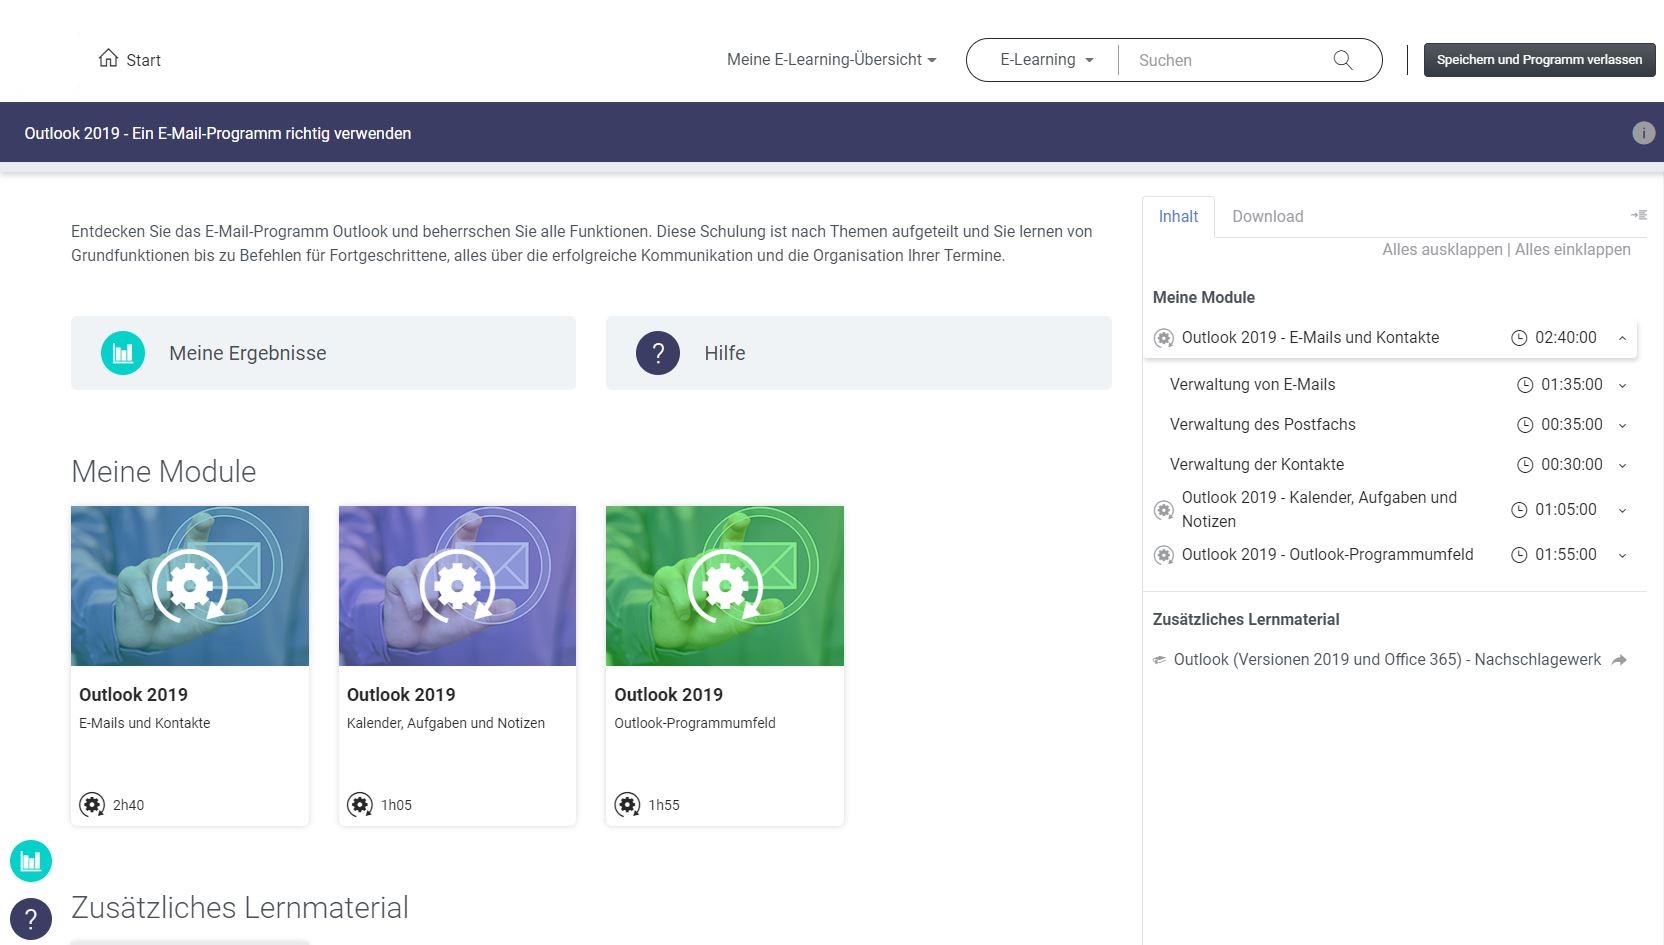Screen dimensions: 1664x945
Task: Collapse the side panel with the arrow icon
Action: (1638, 215)
